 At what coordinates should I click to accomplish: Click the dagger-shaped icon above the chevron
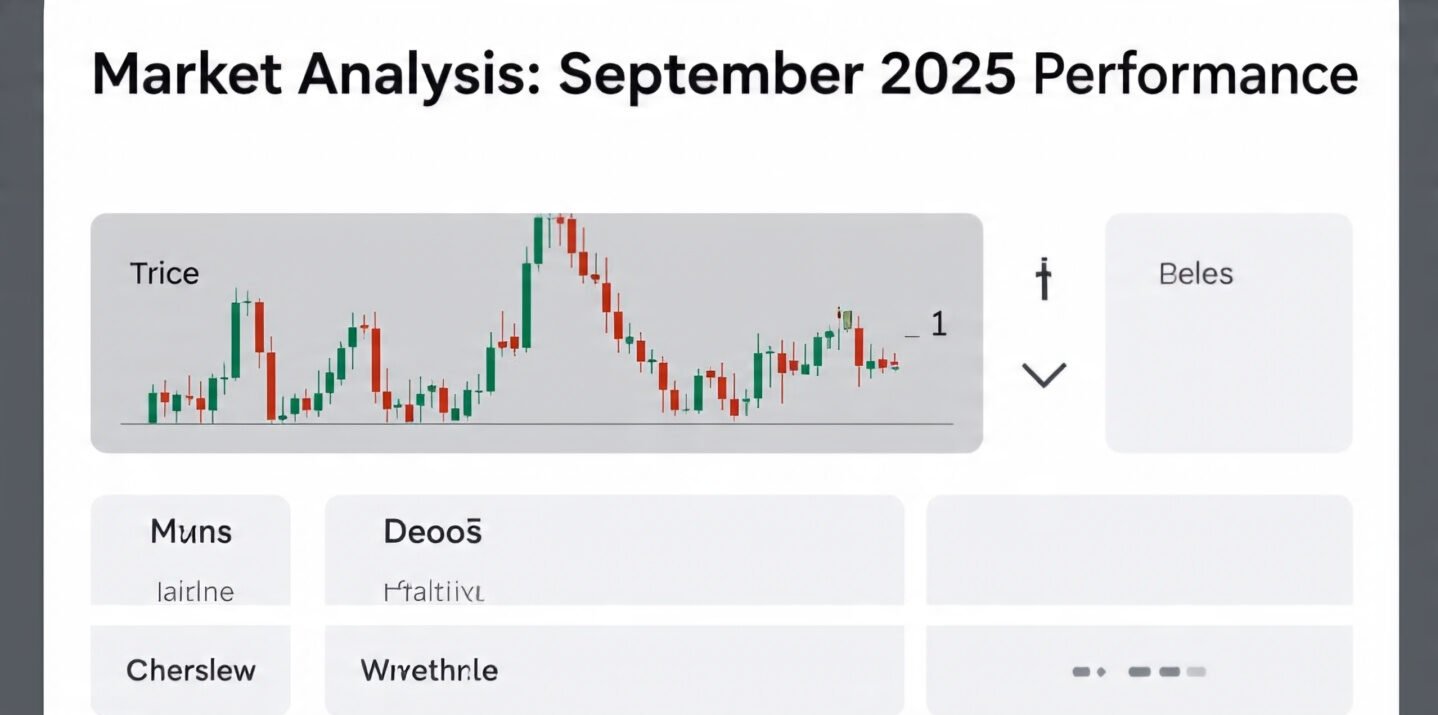pos(1044,279)
